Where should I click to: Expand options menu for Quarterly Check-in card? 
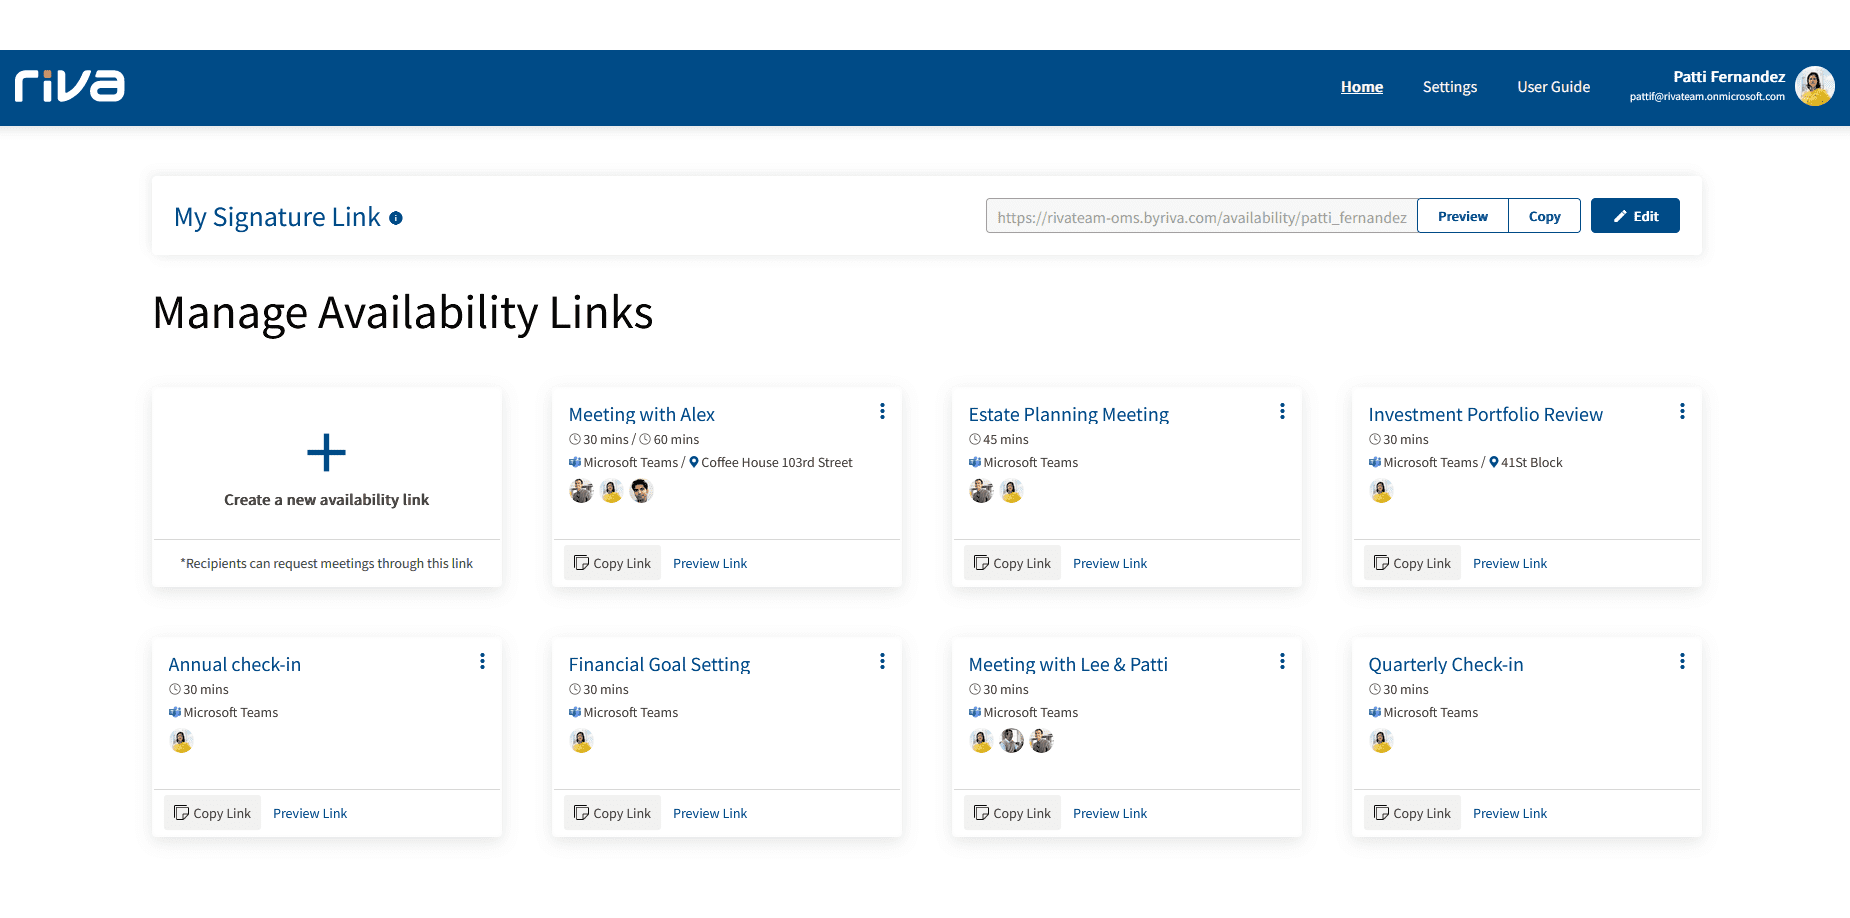1682,662
